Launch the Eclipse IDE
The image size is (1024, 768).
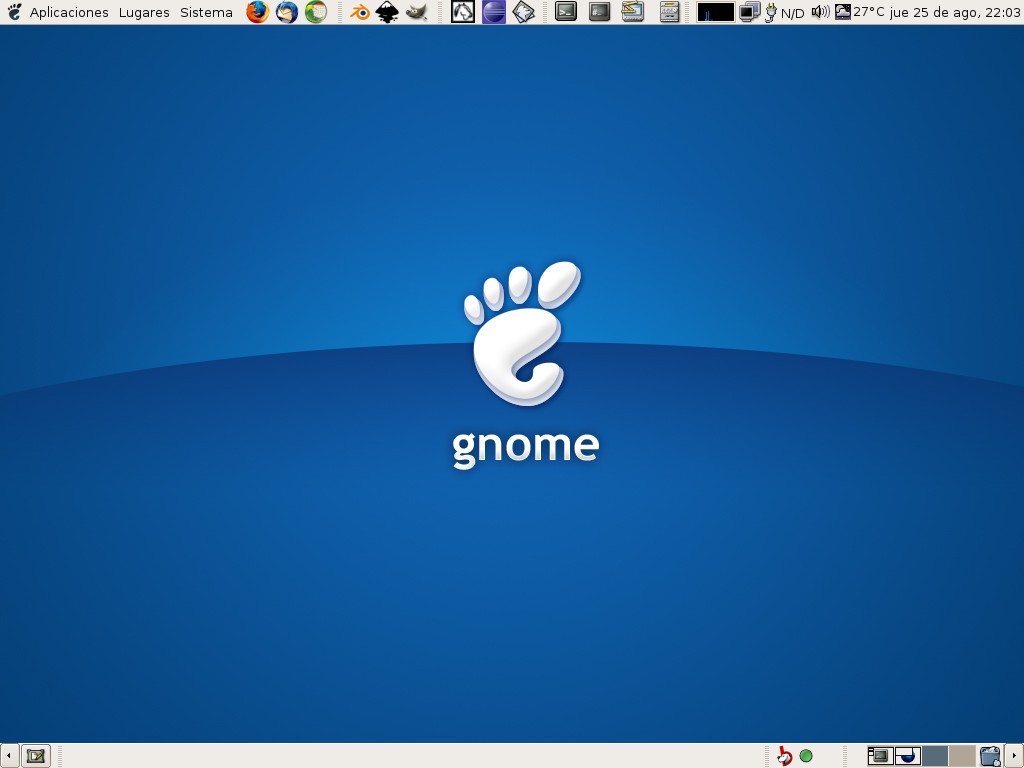(494, 12)
